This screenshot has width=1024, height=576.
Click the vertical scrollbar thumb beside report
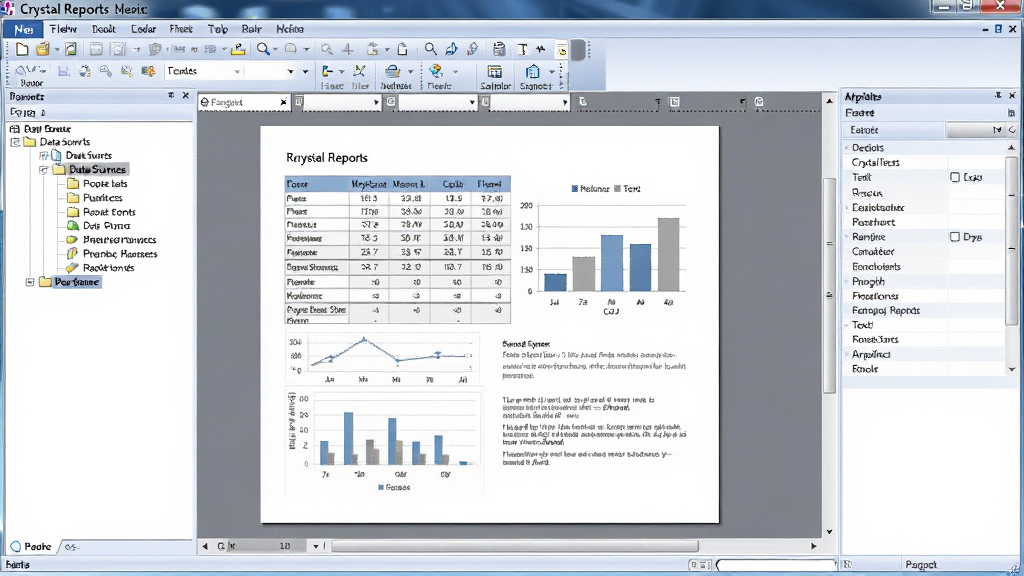click(829, 285)
